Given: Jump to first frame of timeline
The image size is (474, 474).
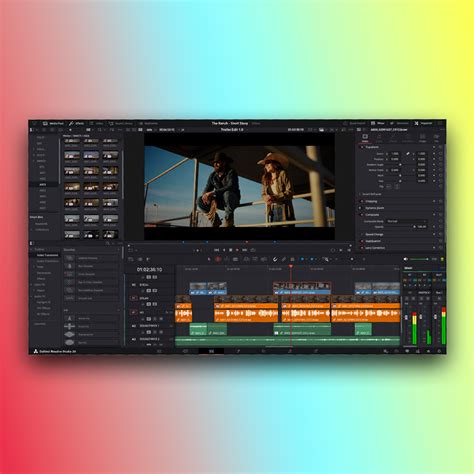Looking at the screenshot, I should coord(217,250).
